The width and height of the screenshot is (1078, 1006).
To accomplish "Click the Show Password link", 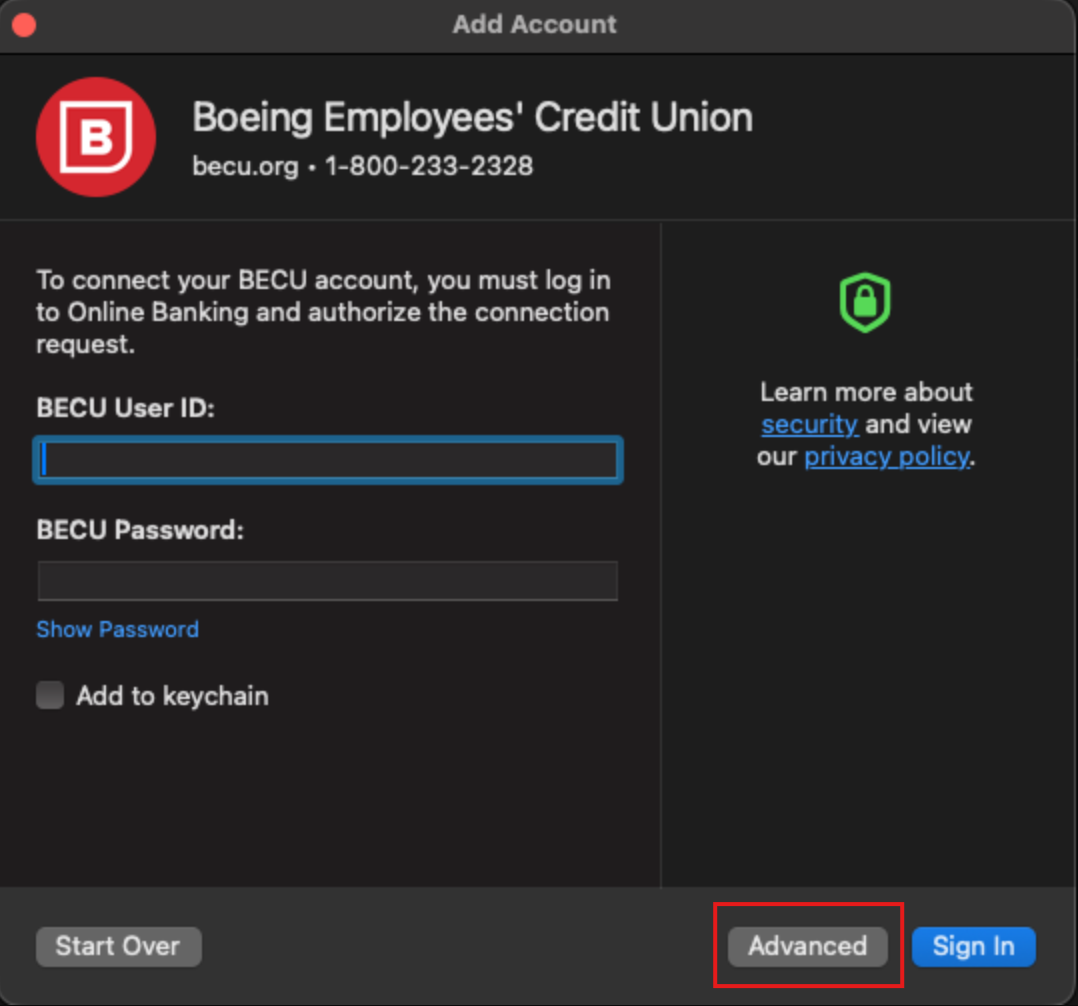I will (118, 629).
